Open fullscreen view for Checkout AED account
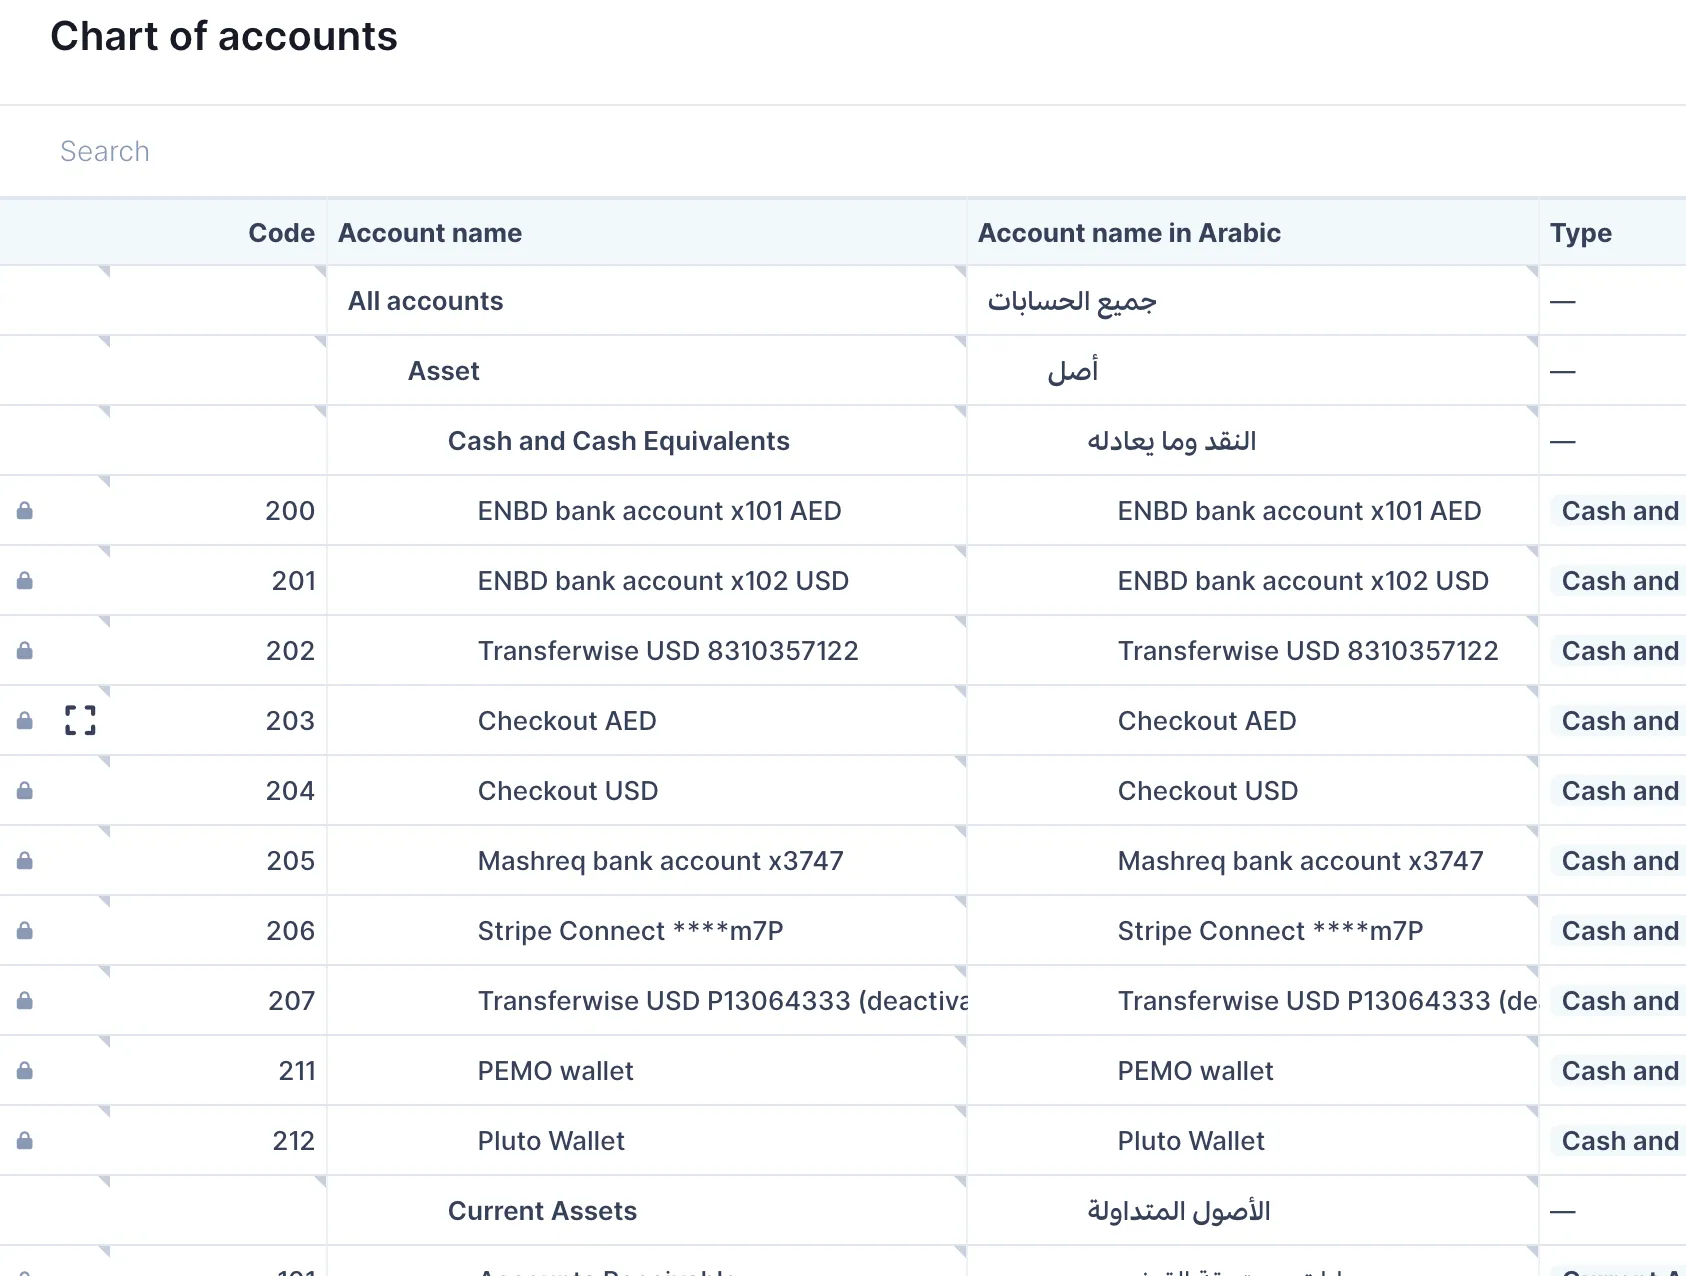Image resolution: width=1686 pixels, height=1276 pixels. tap(80, 720)
